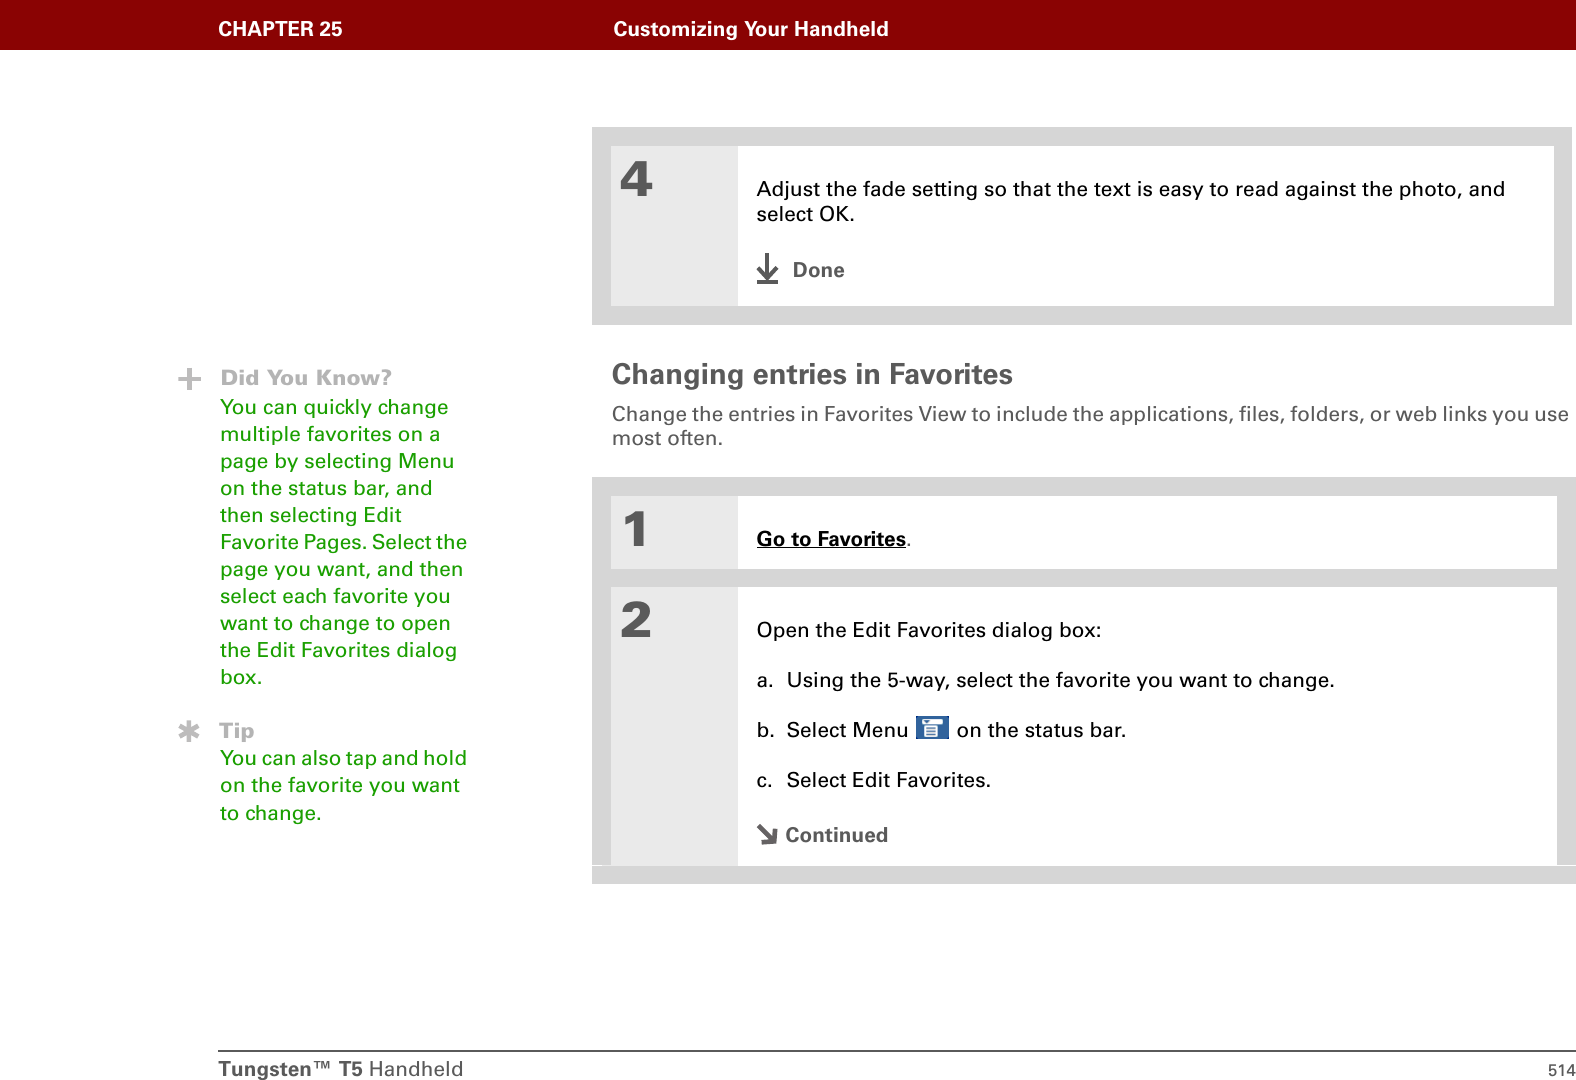Click the Menu icon in step 2b
This screenshot has width=1576, height=1080.
pyautogui.click(x=932, y=728)
